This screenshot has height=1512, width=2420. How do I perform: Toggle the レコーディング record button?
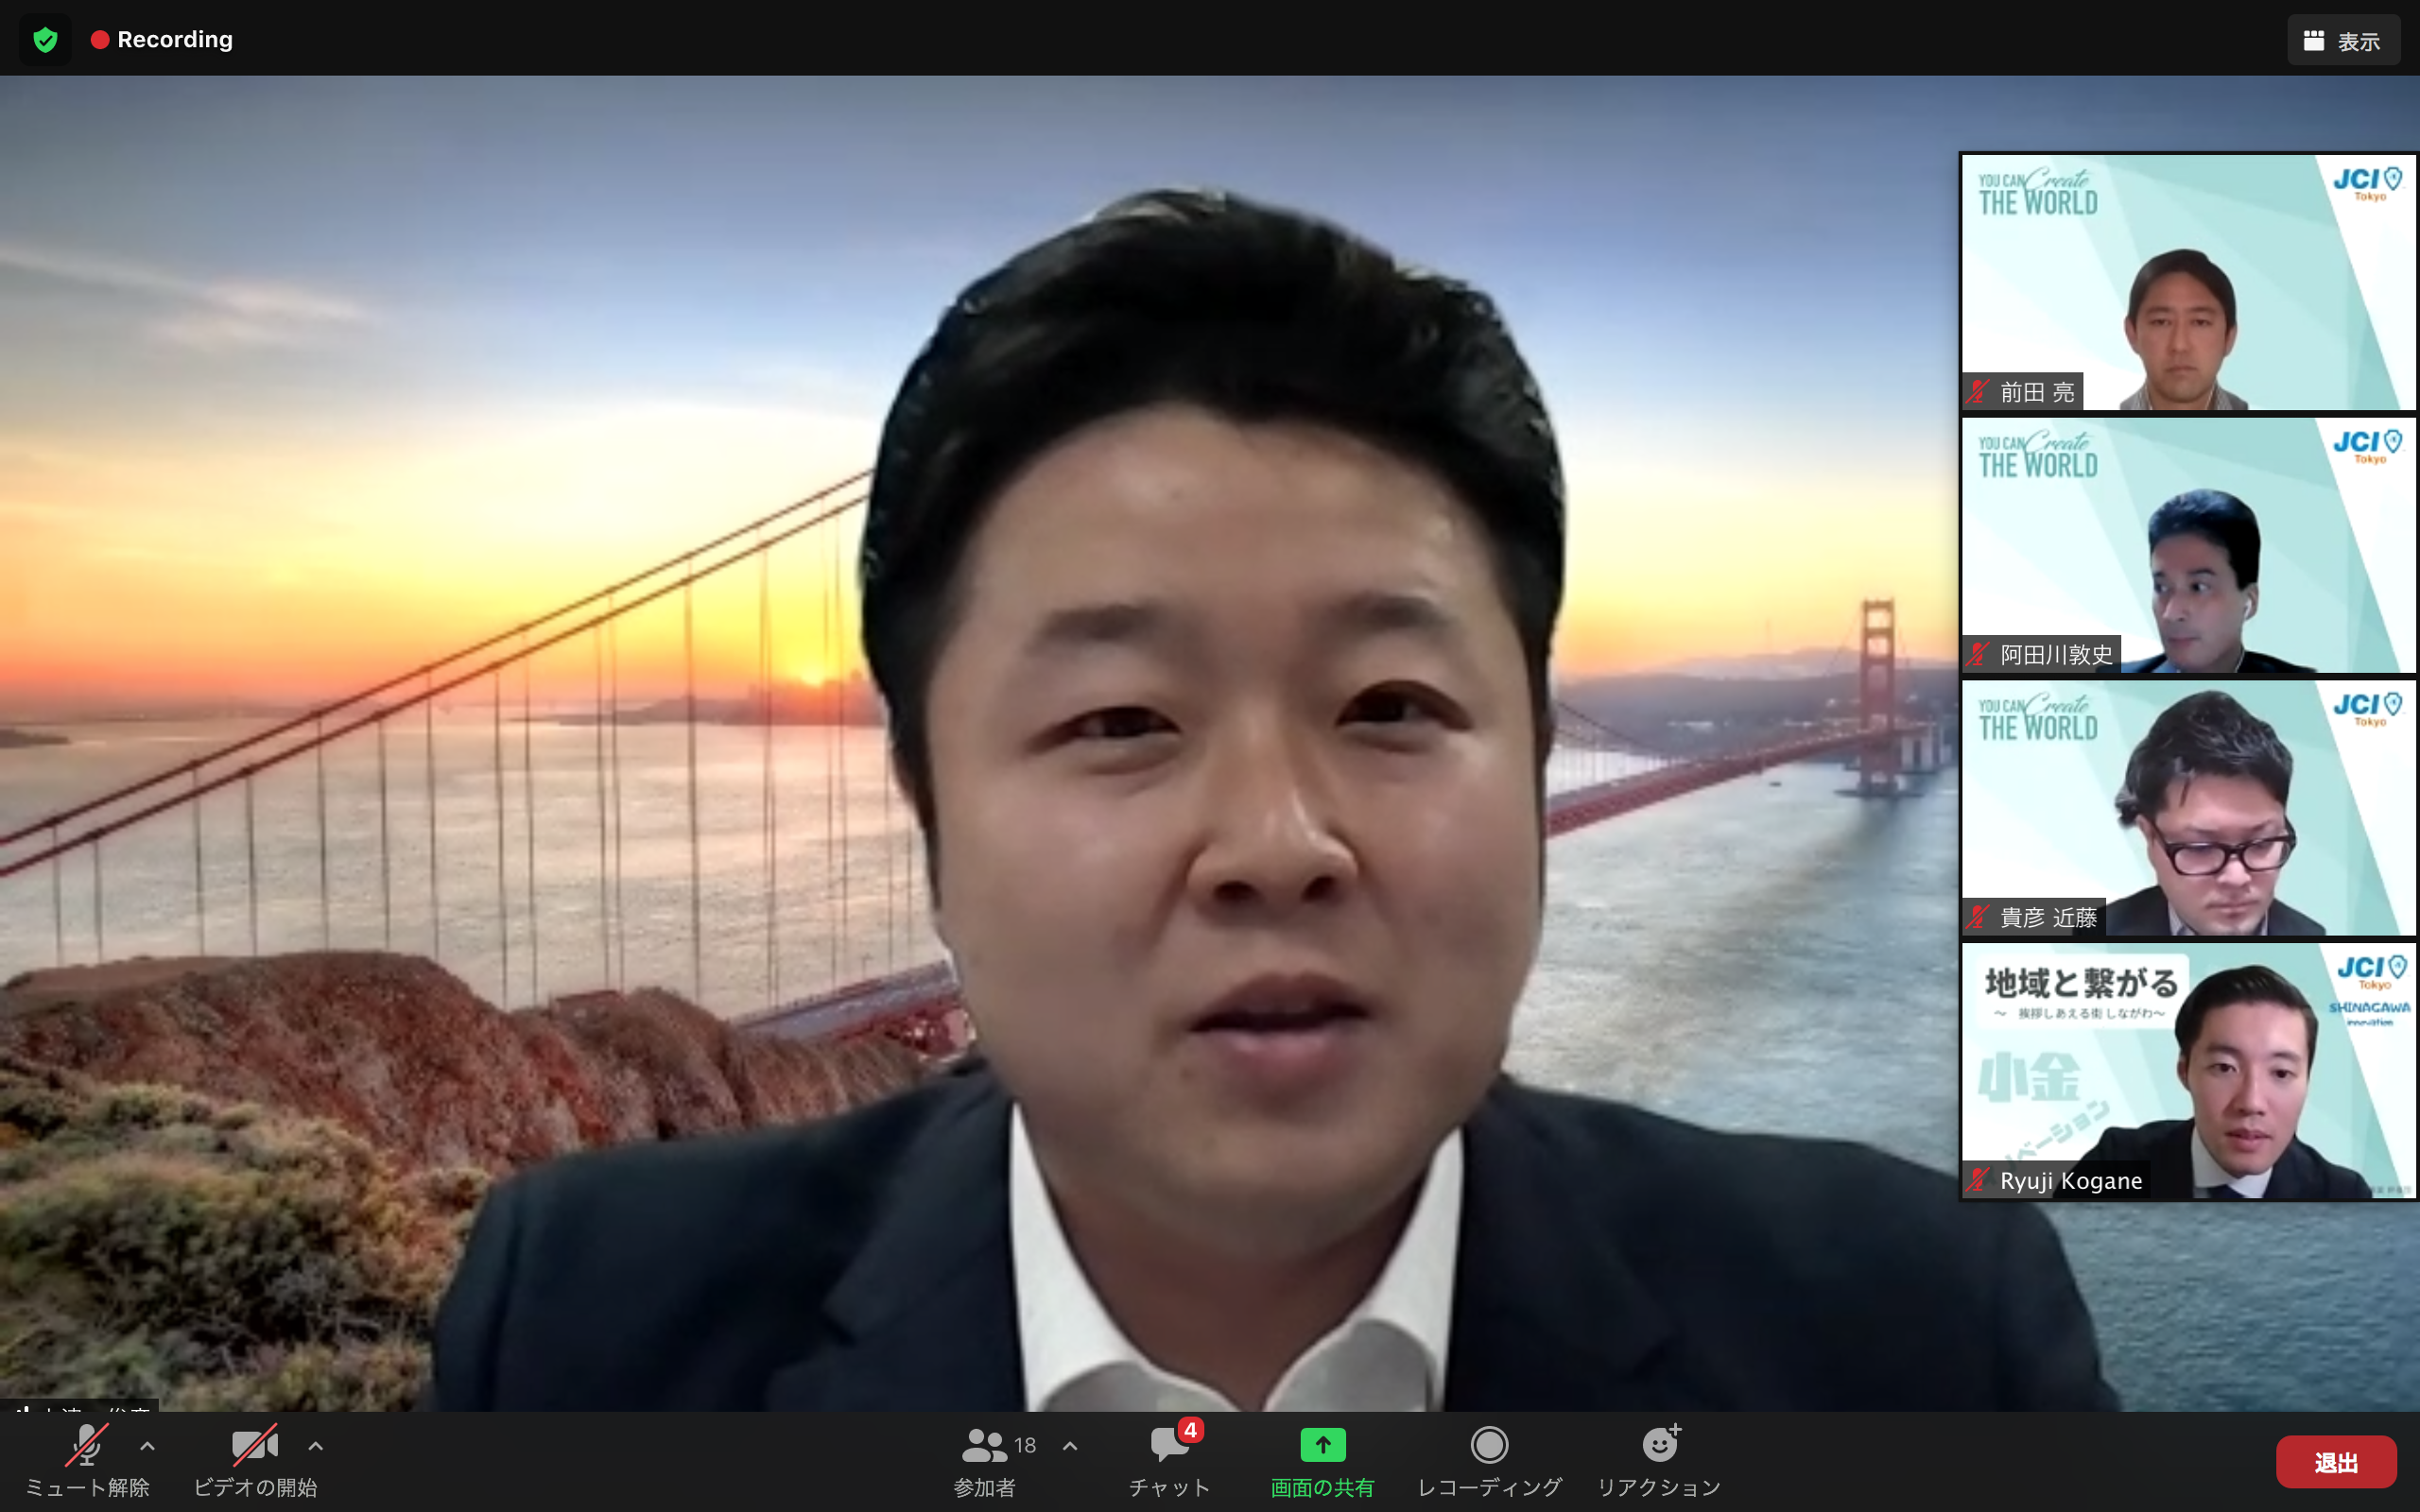point(1489,1445)
